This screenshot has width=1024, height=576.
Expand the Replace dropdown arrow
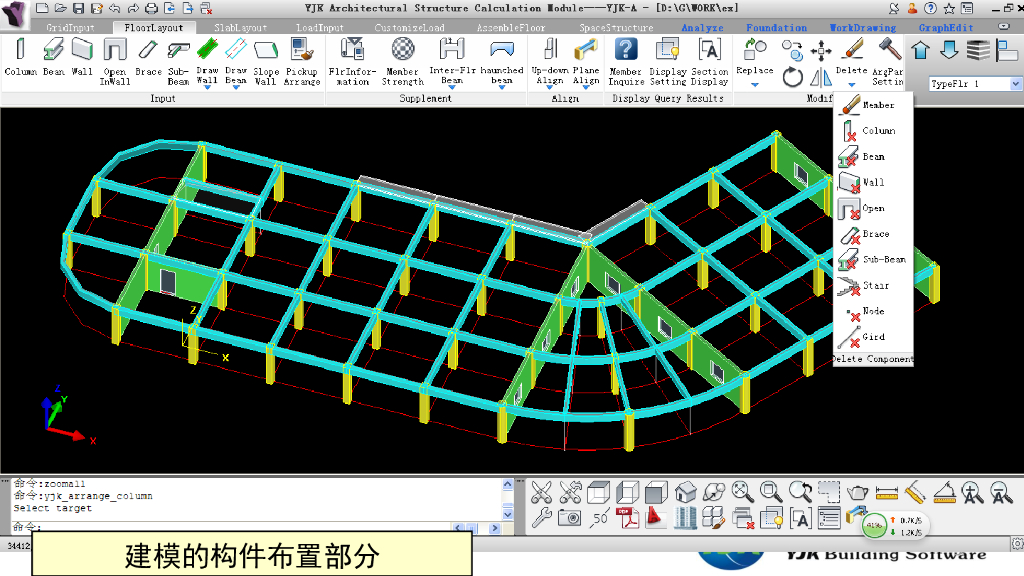[755, 85]
